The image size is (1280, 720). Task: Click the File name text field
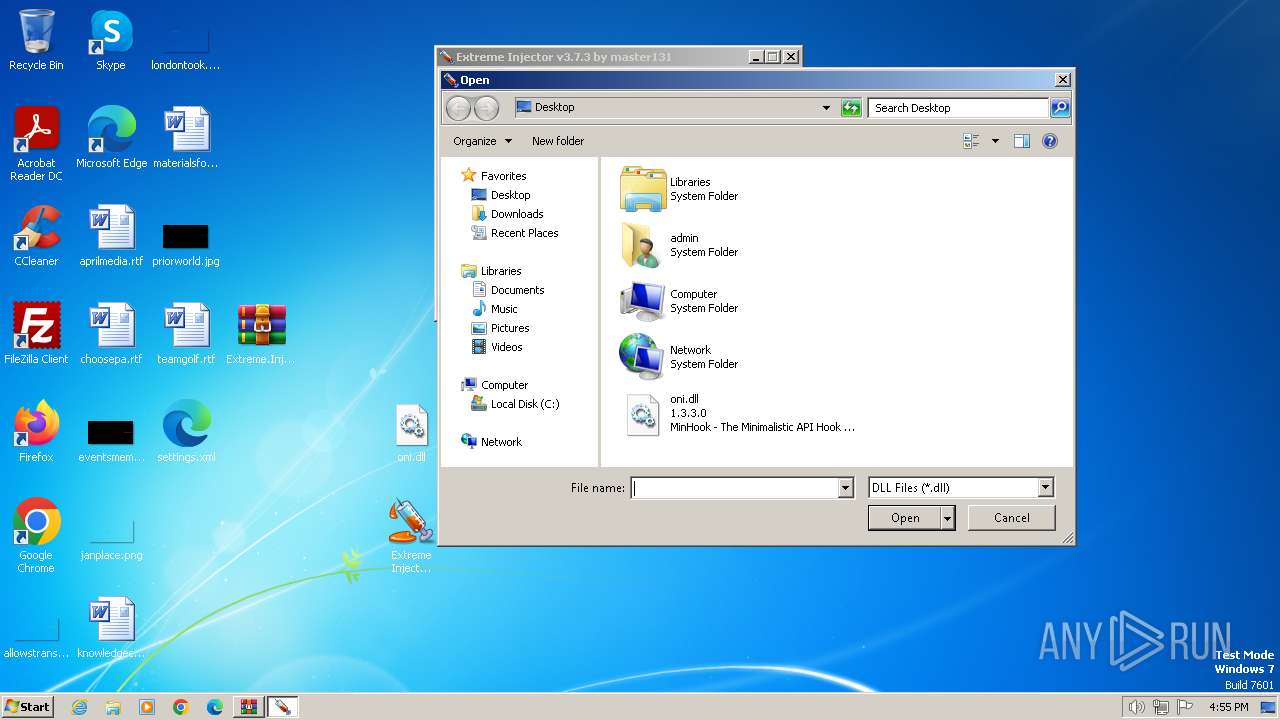click(735, 488)
